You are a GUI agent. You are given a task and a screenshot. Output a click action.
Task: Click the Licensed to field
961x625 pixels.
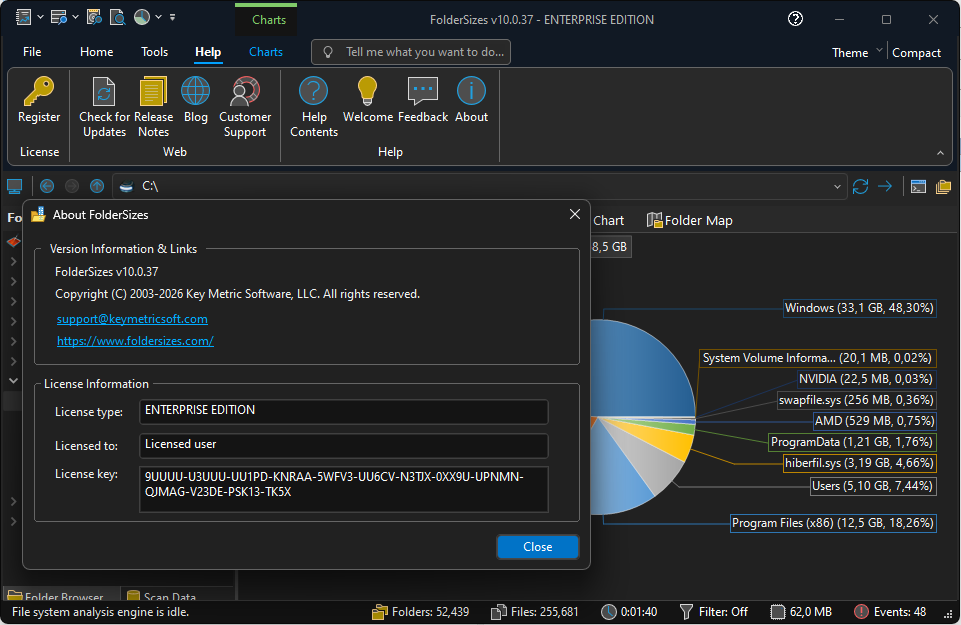[344, 445]
